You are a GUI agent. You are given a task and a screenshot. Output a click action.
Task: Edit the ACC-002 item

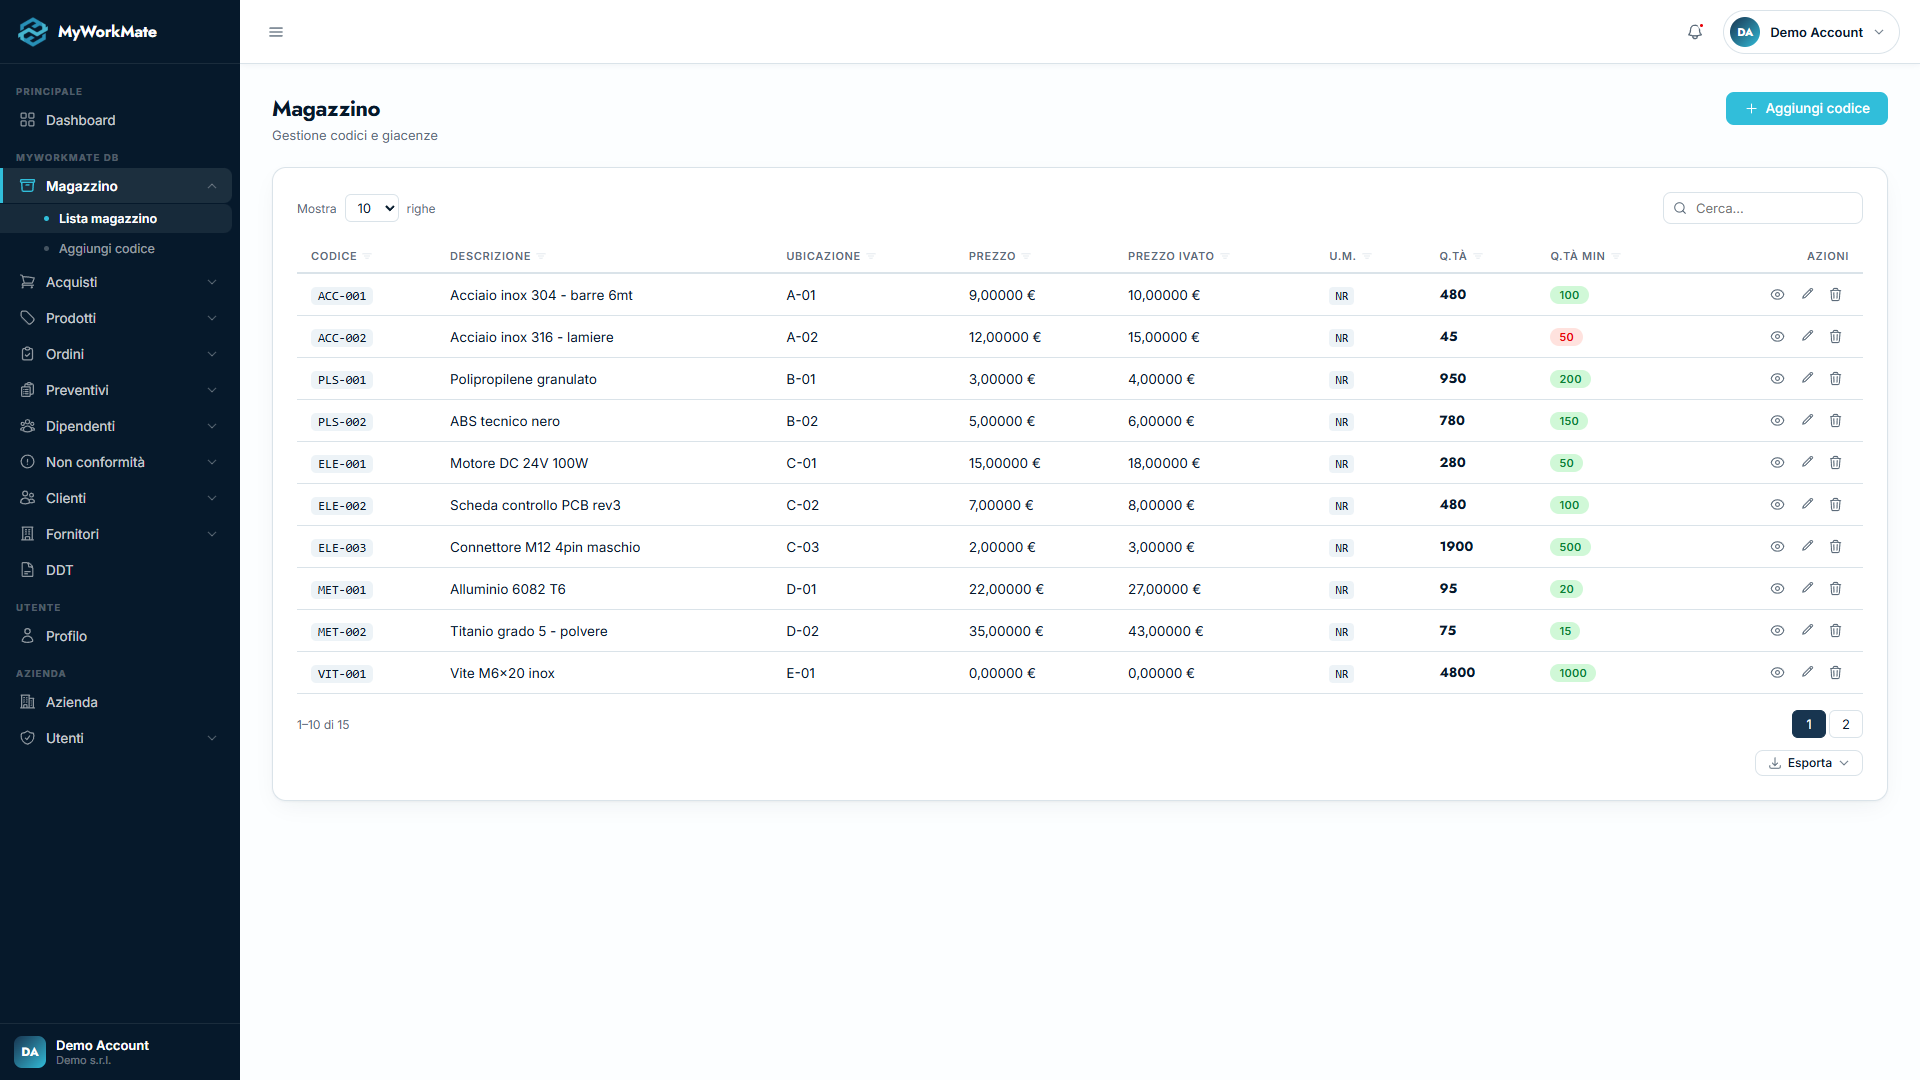[x=1807, y=336]
